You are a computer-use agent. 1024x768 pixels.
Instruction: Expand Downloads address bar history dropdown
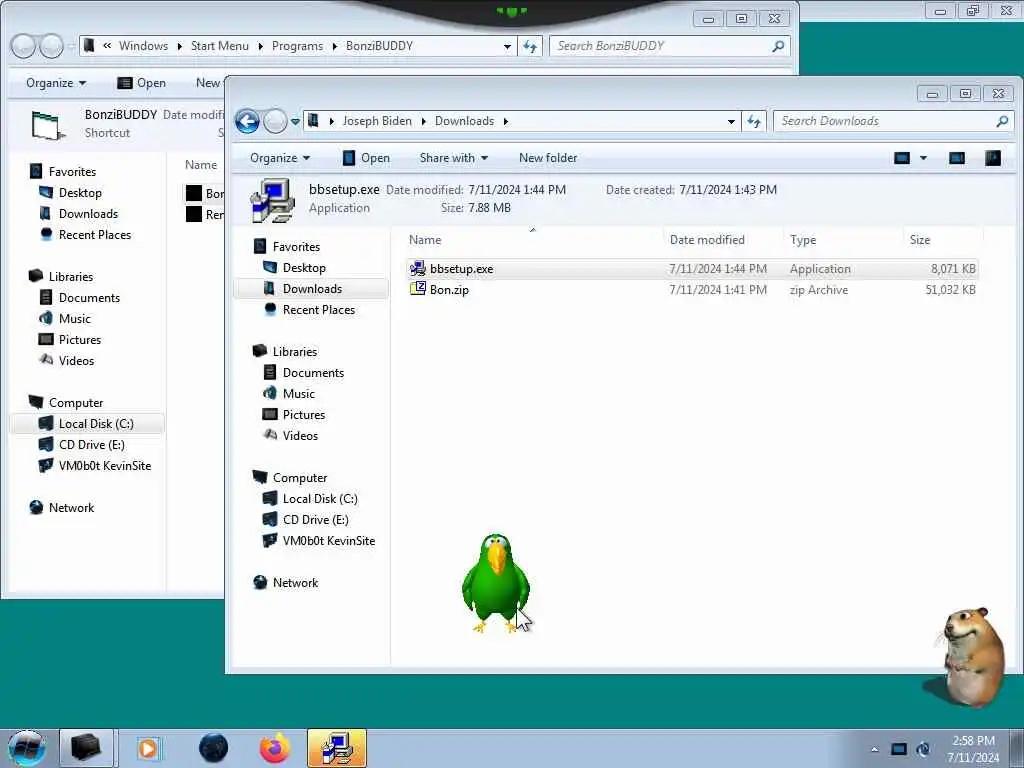click(731, 121)
